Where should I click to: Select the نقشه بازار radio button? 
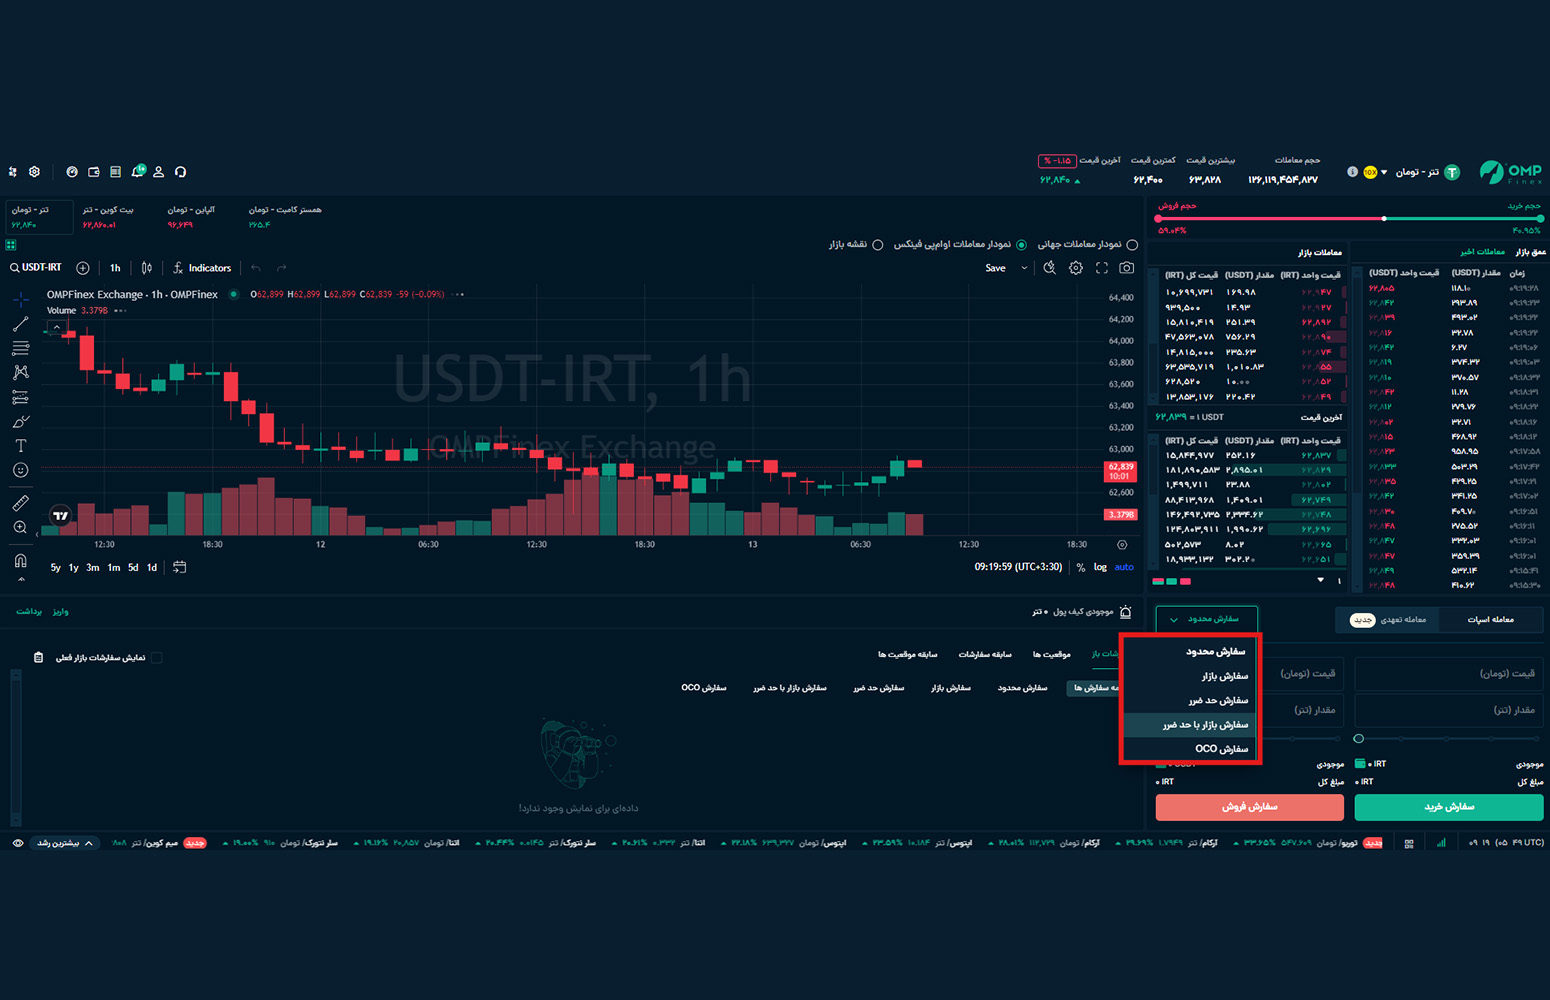877,245
